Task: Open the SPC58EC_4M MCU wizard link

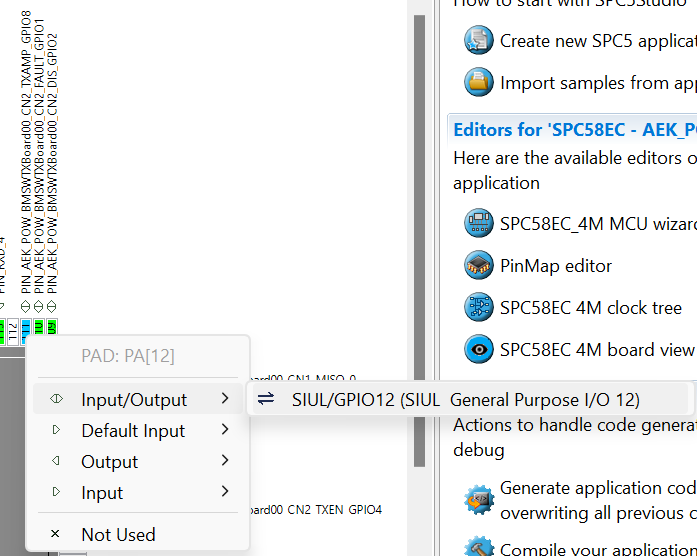Action: [598, 224]
